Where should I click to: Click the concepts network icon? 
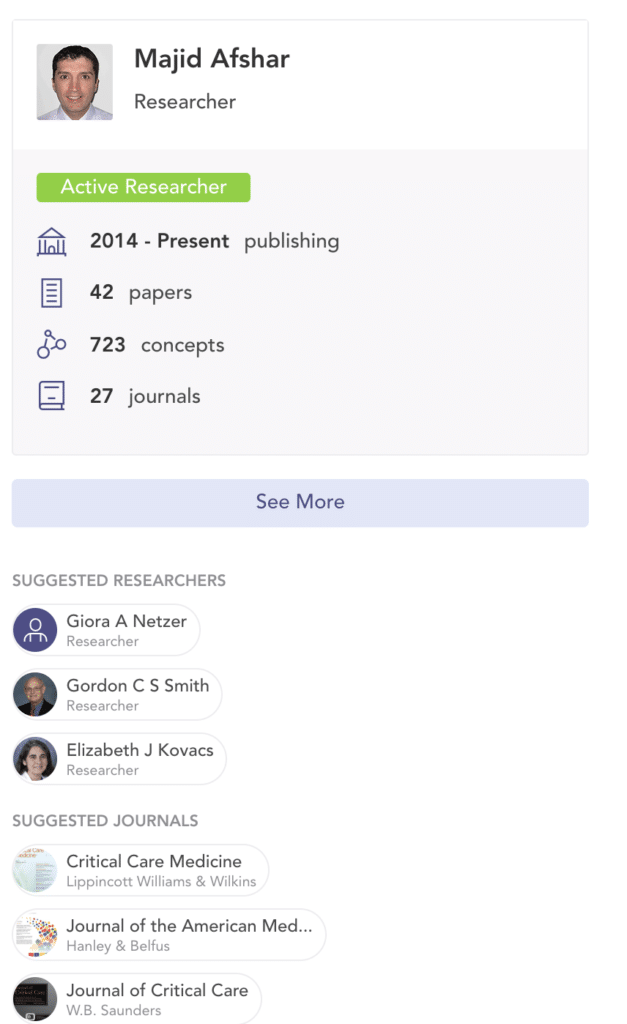coord(52,344)
